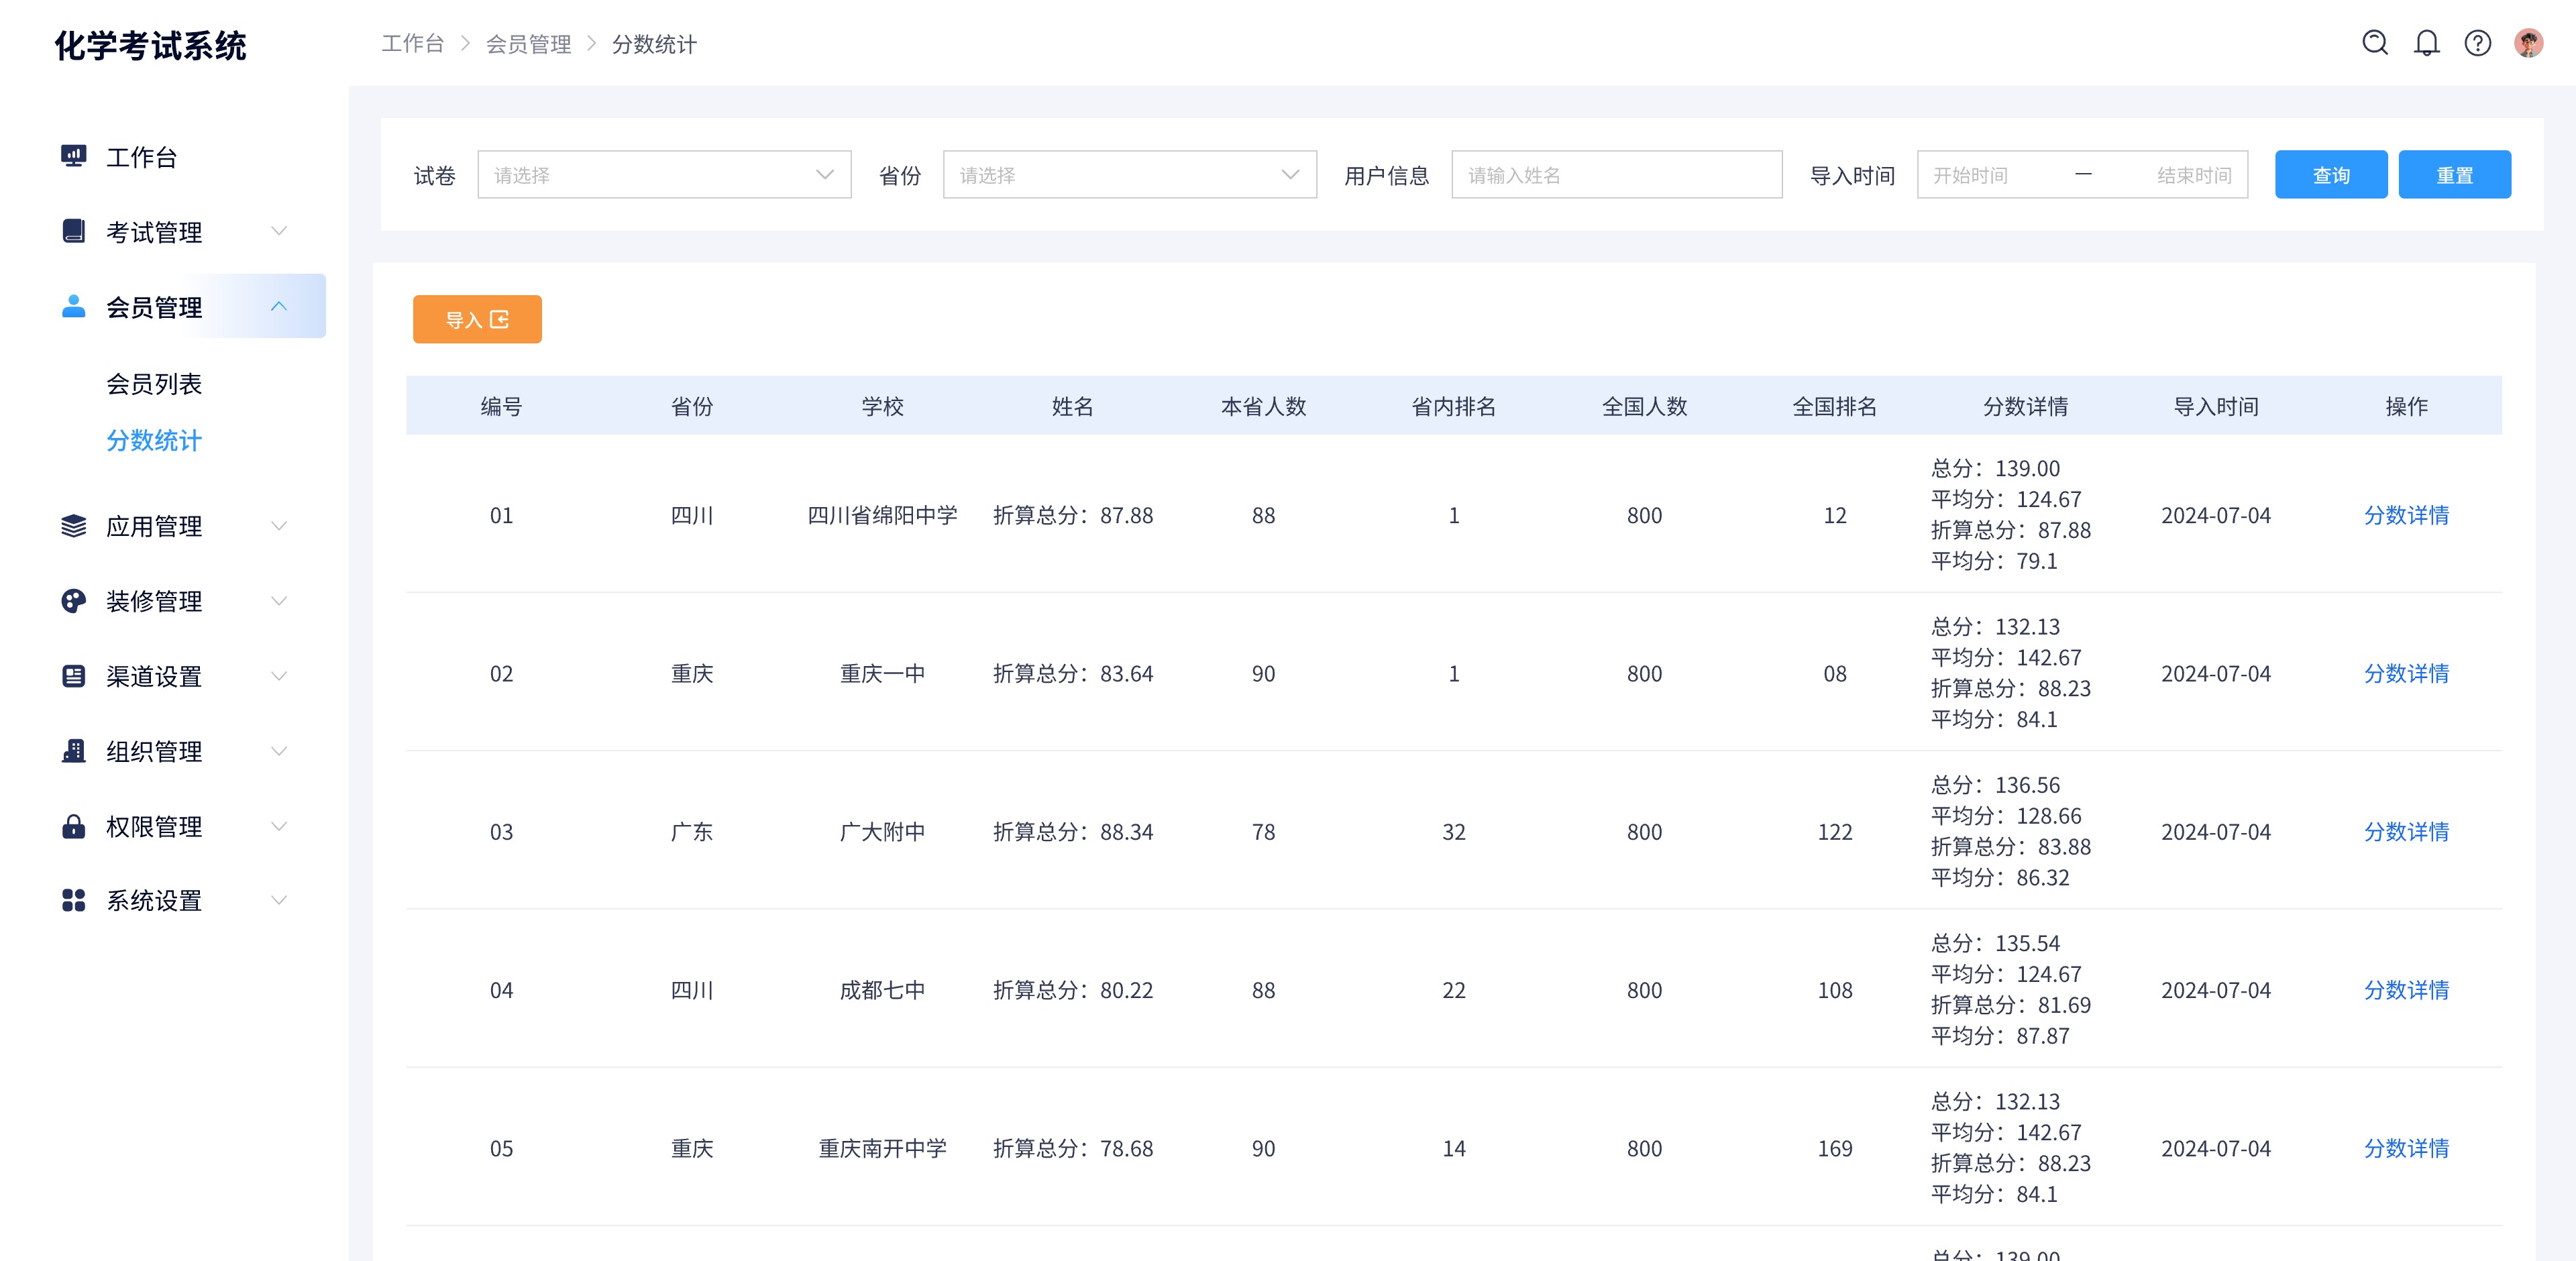Image resolution: width=2576 pixels, height=1261 pixels.
Task: Go to 工作台 via the breadcrumb
Action: tap(413, 43)
